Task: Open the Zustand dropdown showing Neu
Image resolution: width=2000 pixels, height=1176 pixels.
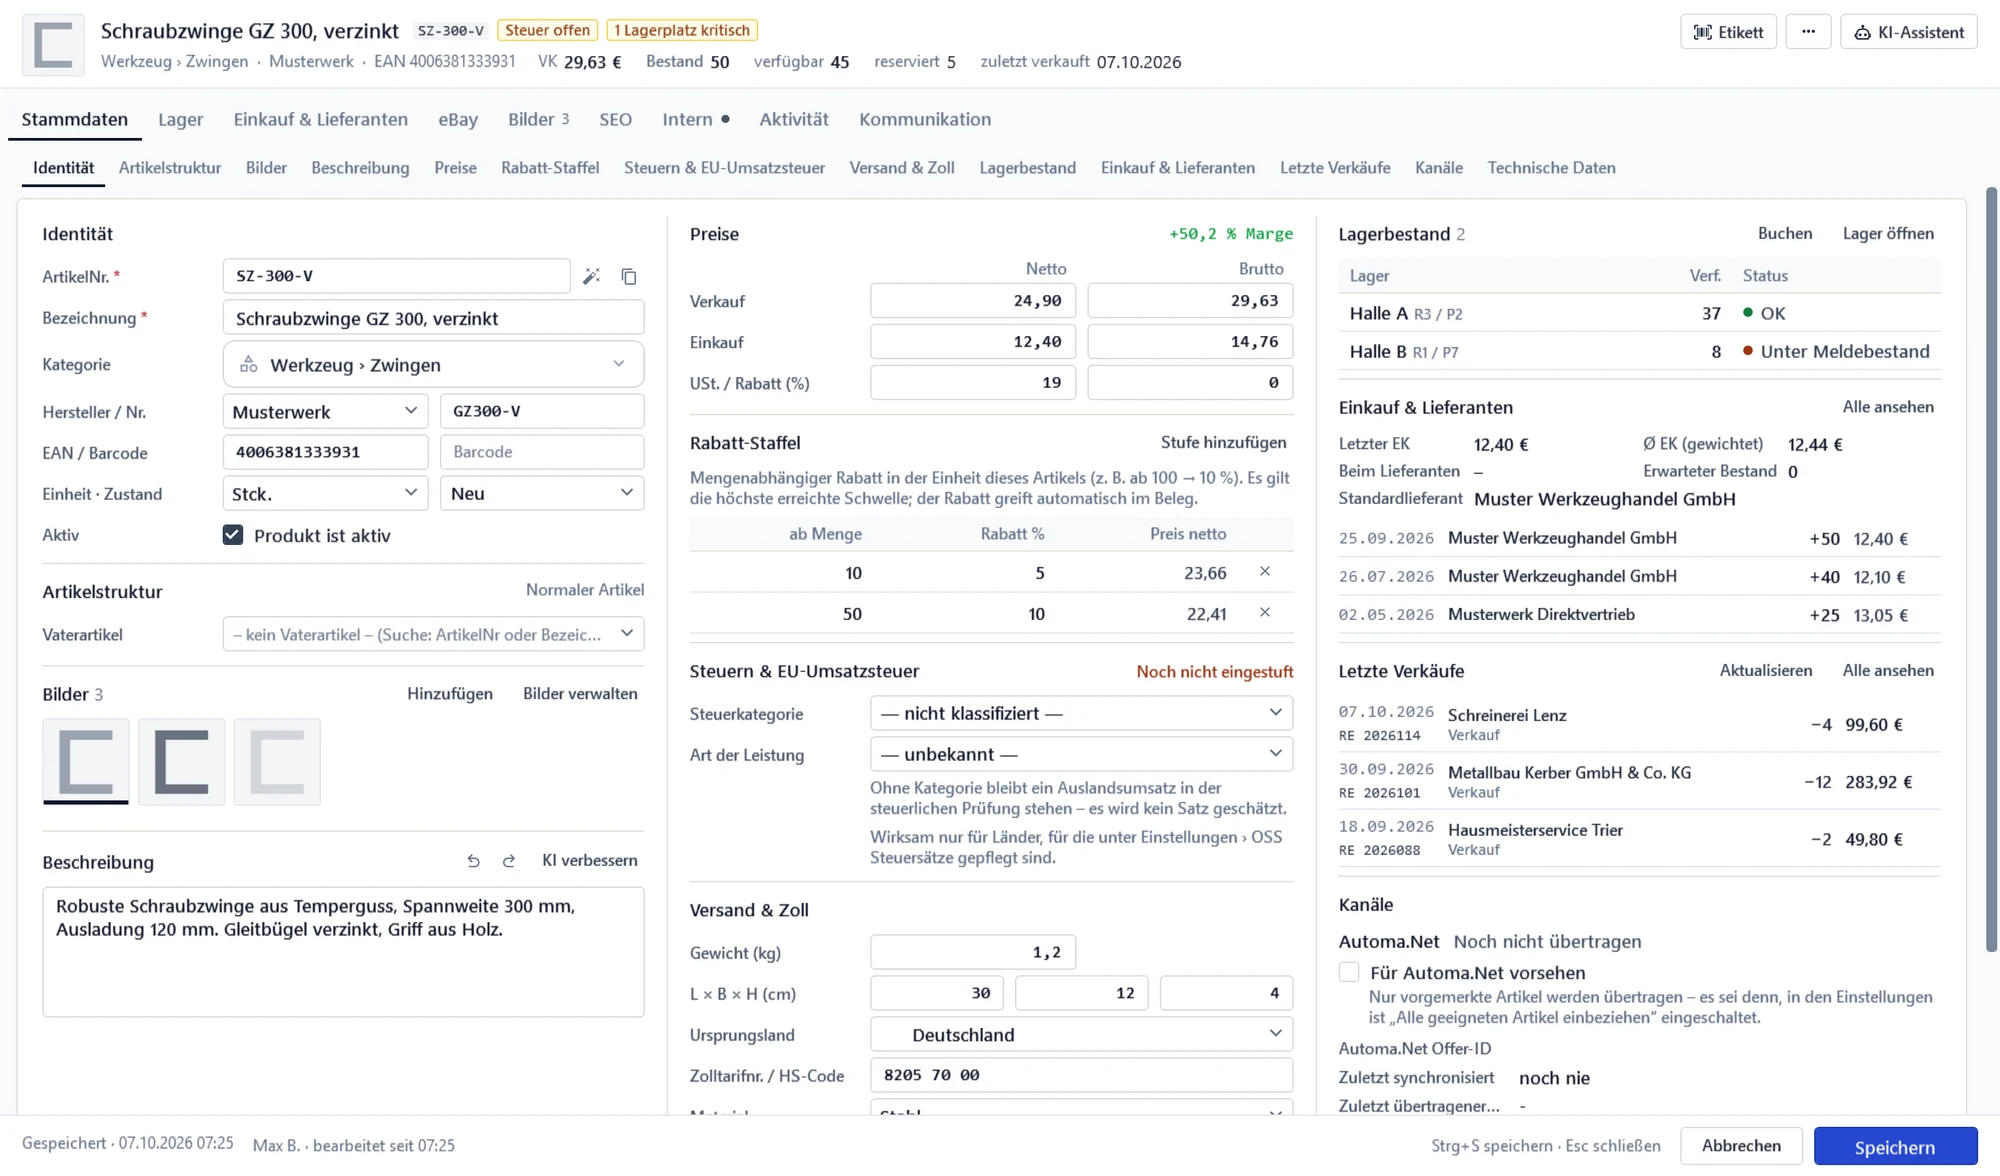Action: (x=542, y=493)
